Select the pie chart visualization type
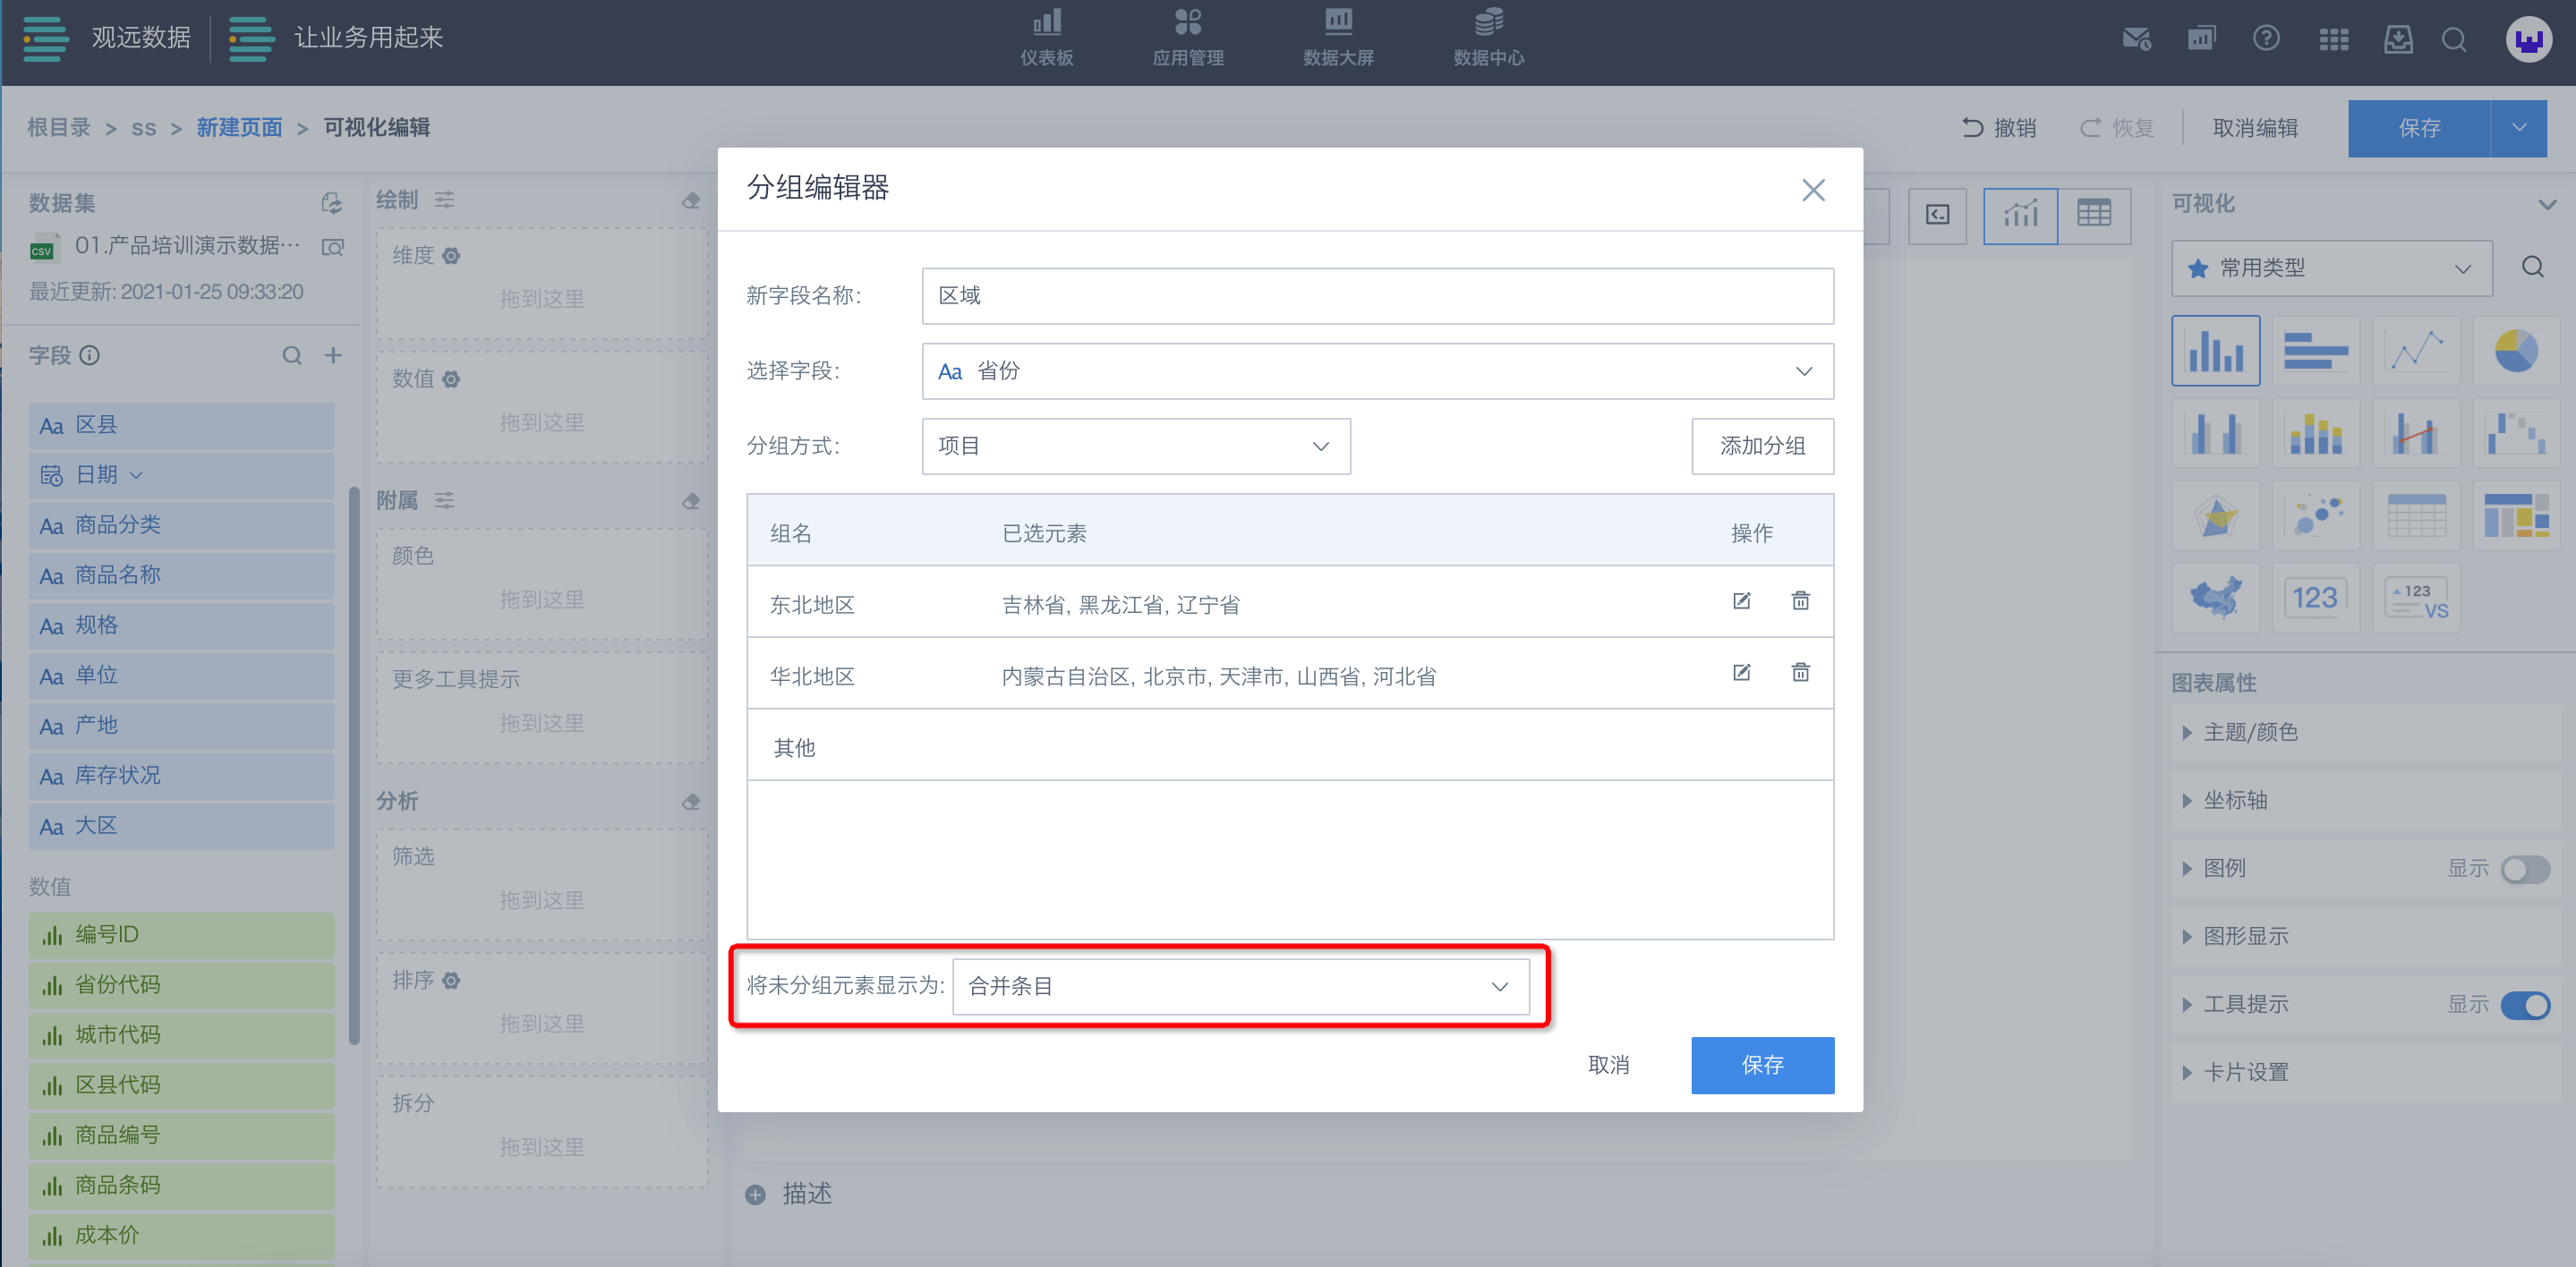The image size is (2576, 1267). (2516, 351)
